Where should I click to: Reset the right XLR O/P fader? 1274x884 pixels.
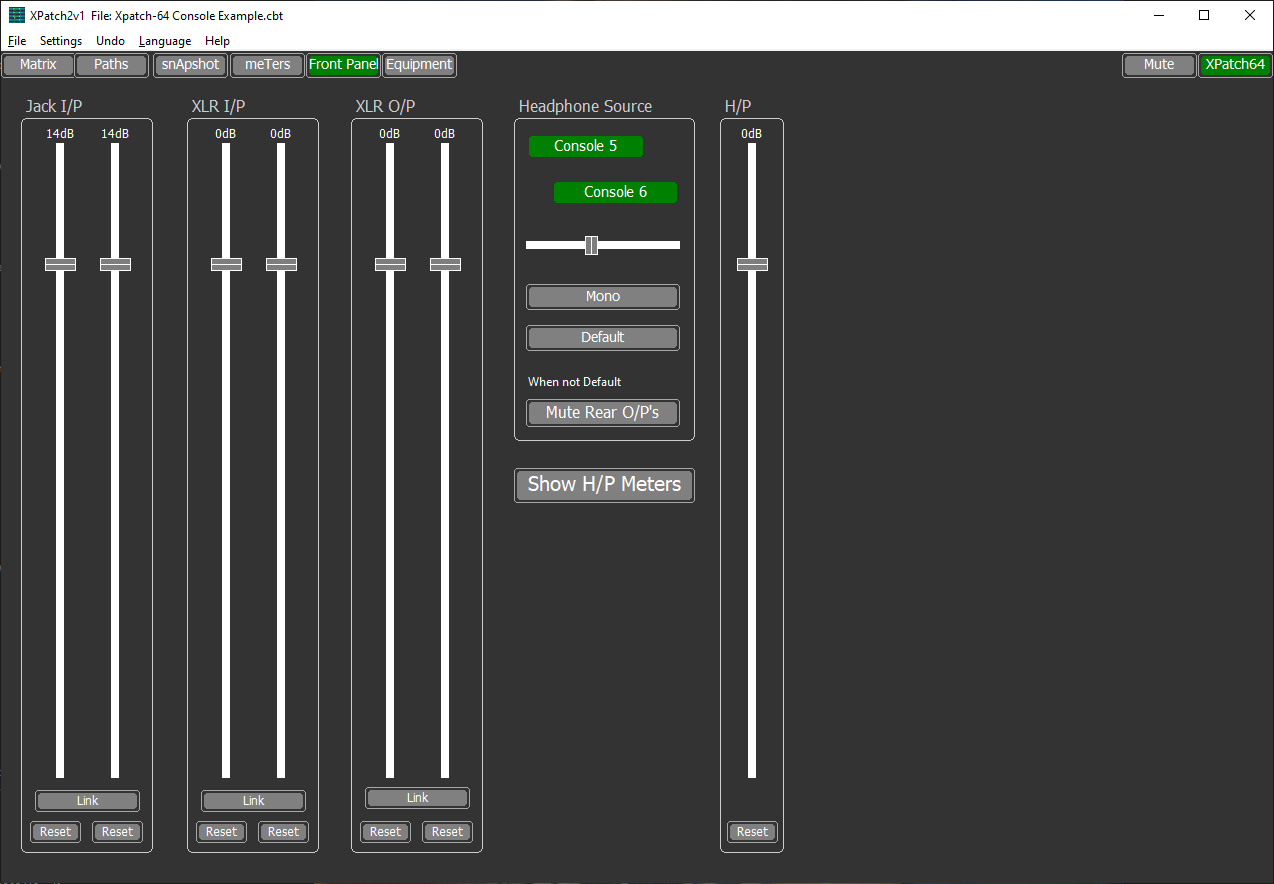[x=447, y=832]
